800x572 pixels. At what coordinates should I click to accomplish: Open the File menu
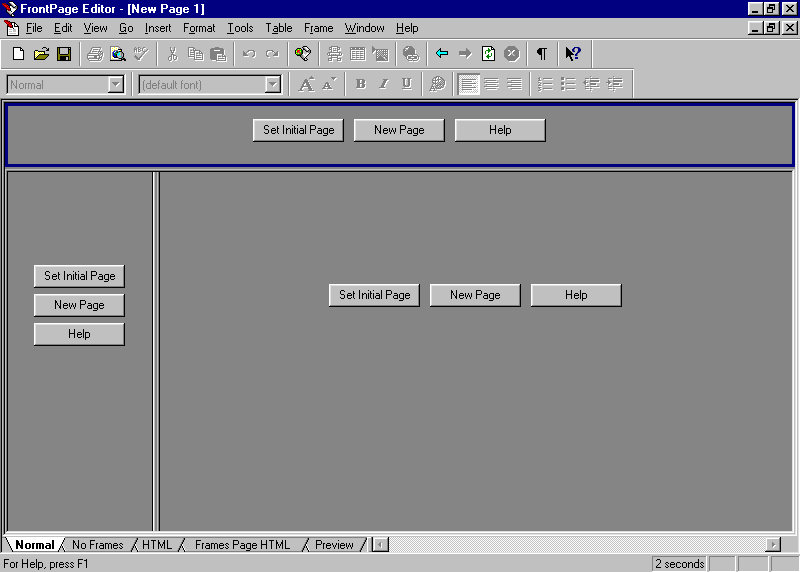pos(34,28)
